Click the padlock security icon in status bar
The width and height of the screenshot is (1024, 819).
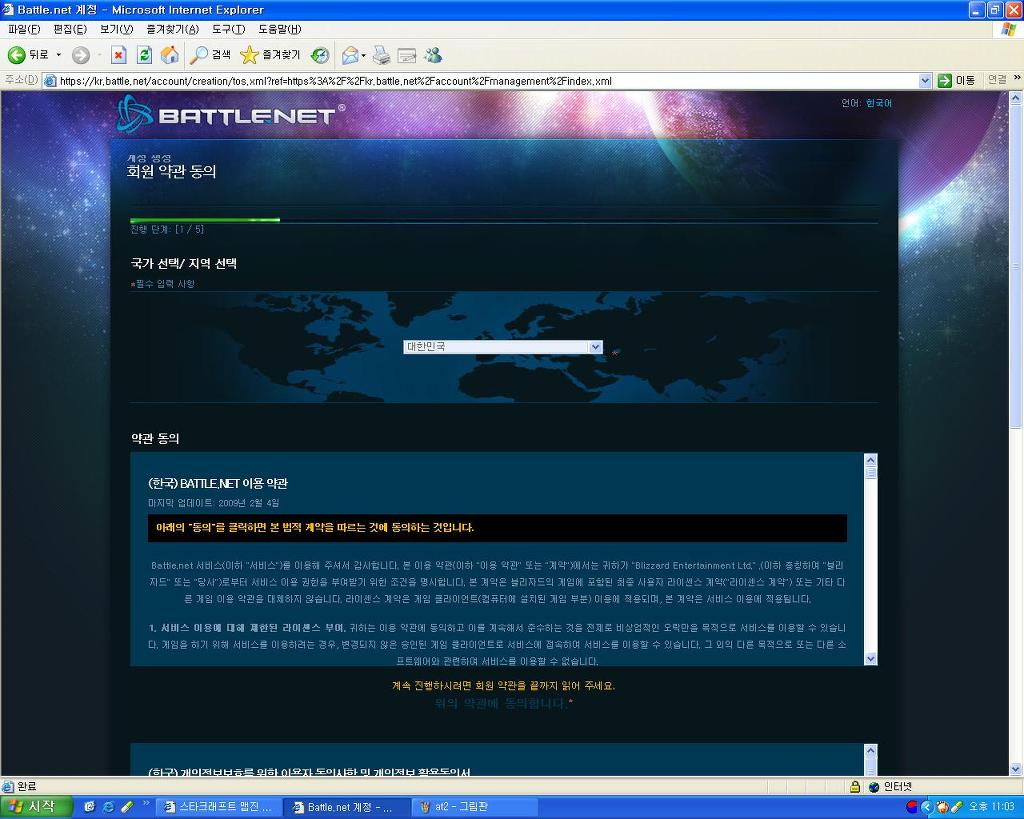click(854, 786)
